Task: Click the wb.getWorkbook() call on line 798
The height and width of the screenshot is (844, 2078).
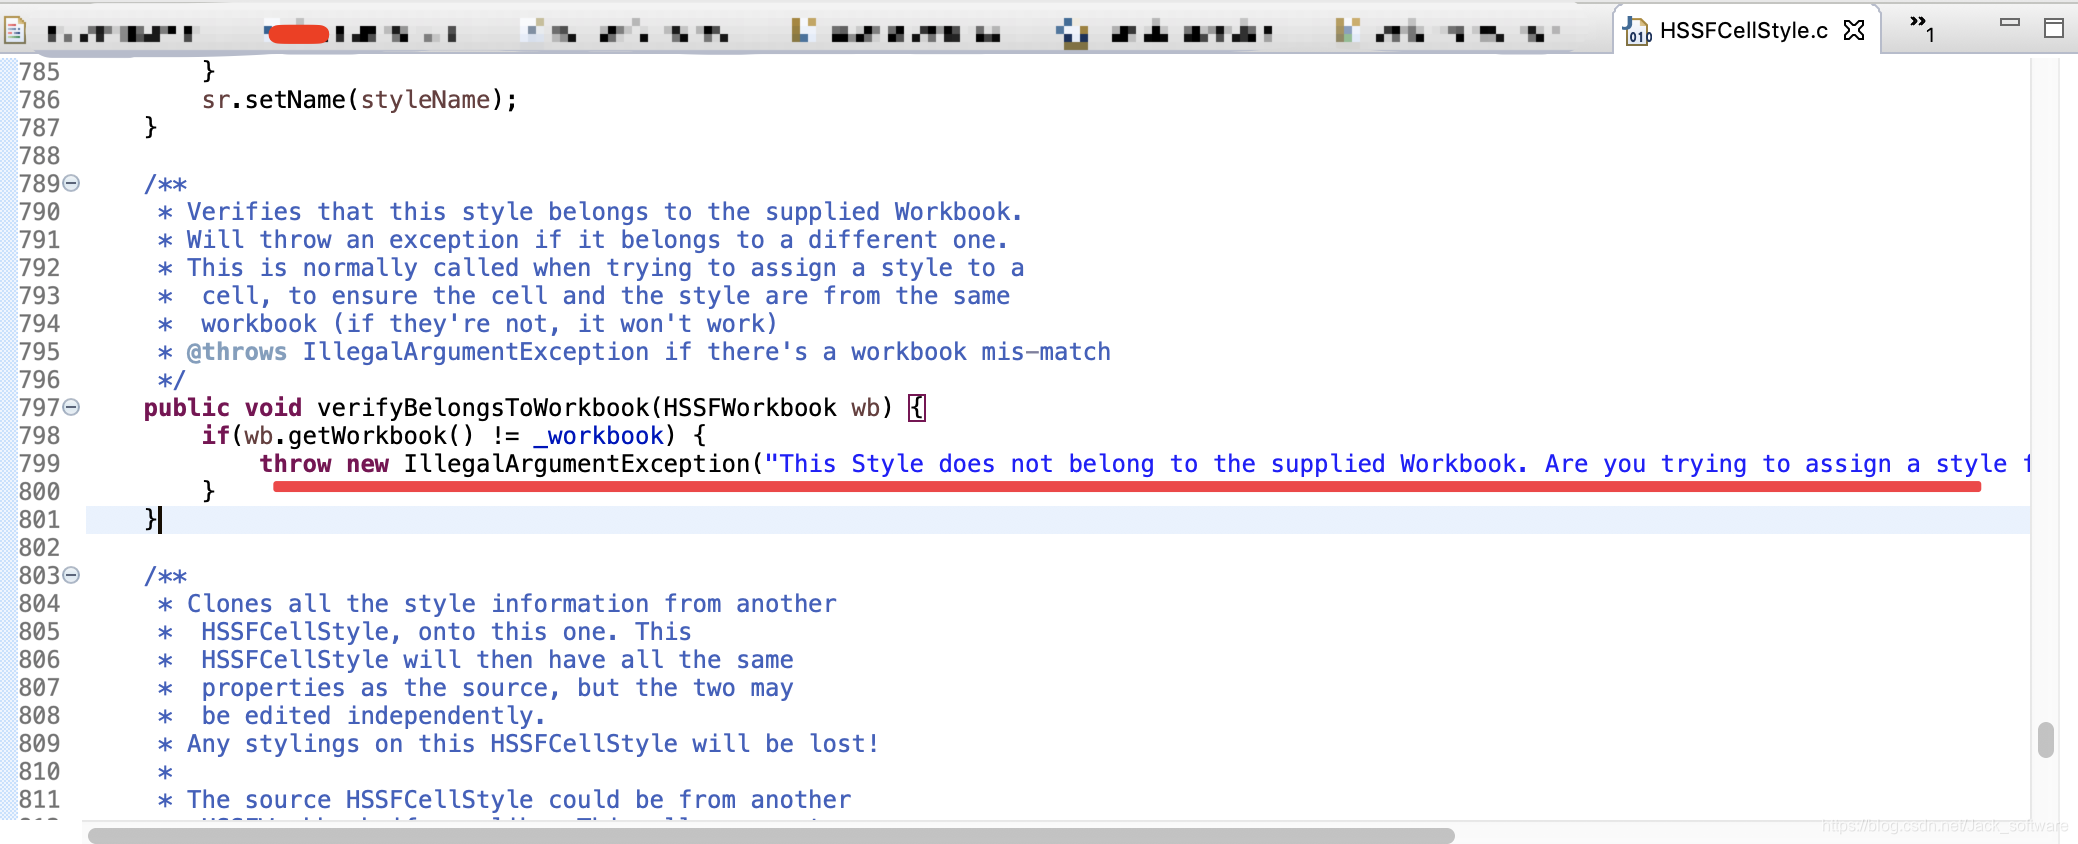Action: pos(360,436)
